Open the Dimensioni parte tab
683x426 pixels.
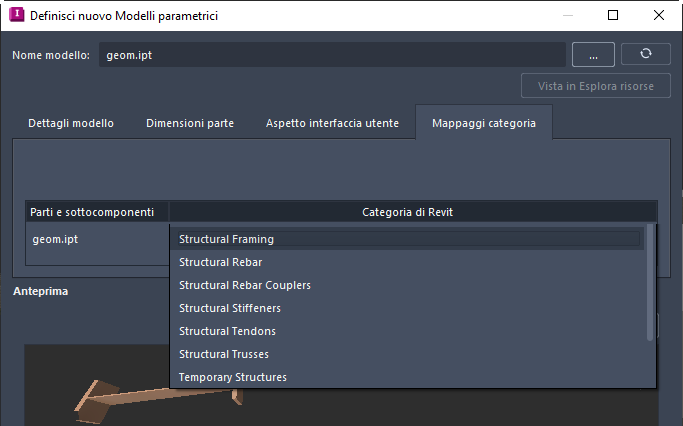point(190,123)
